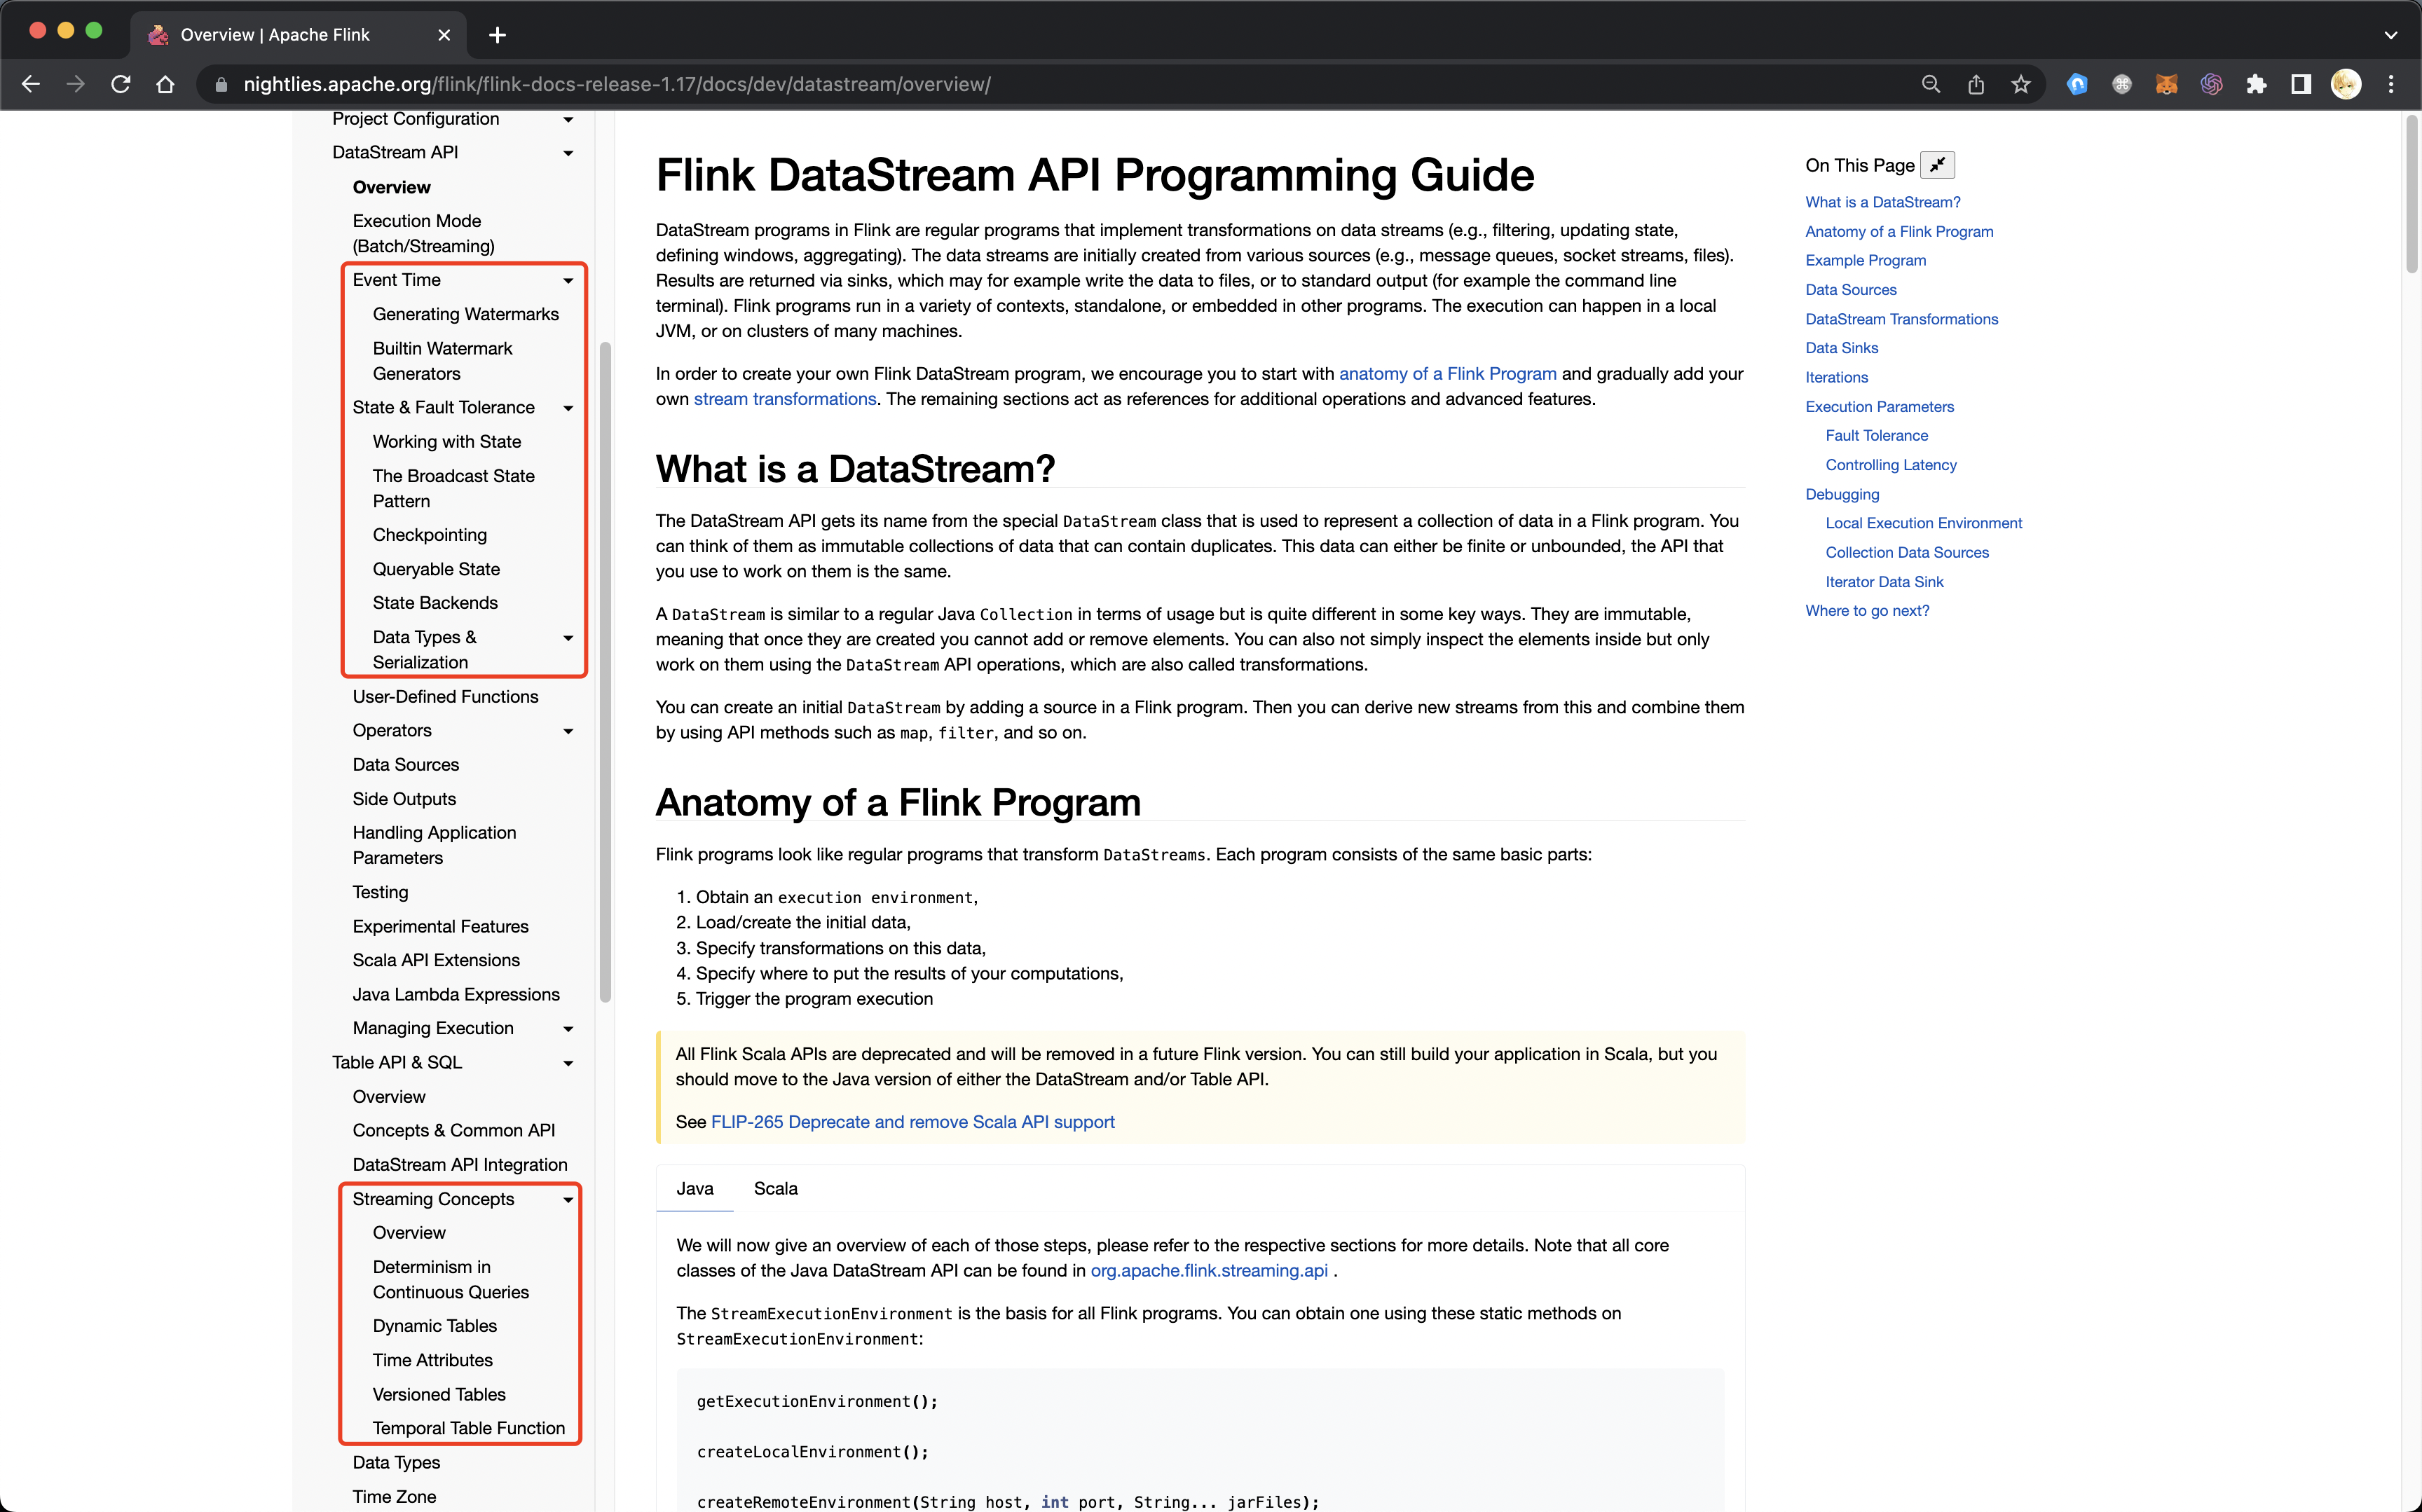The height and width of the screenshot is (1512, 2422).
Task: Open the MetaMask fox extension
Action: pos(2166,85)
